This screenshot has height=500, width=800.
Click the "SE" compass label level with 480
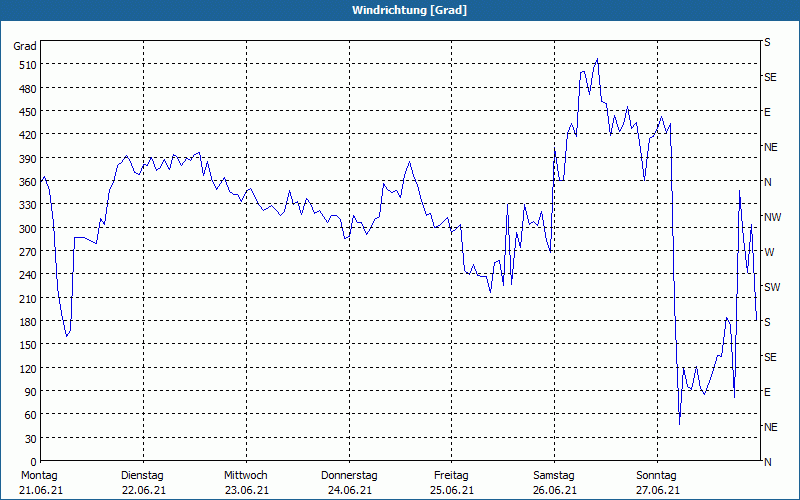coord(770,77)
